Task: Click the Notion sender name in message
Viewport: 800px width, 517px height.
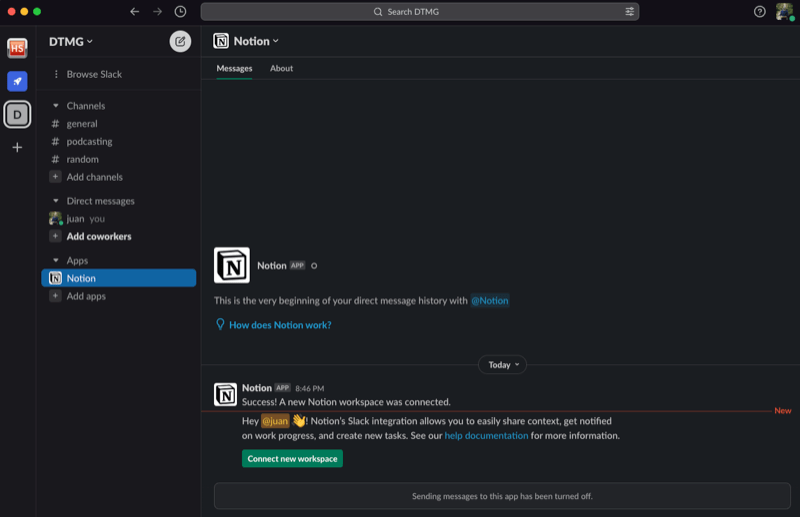Action: [257, 388]
